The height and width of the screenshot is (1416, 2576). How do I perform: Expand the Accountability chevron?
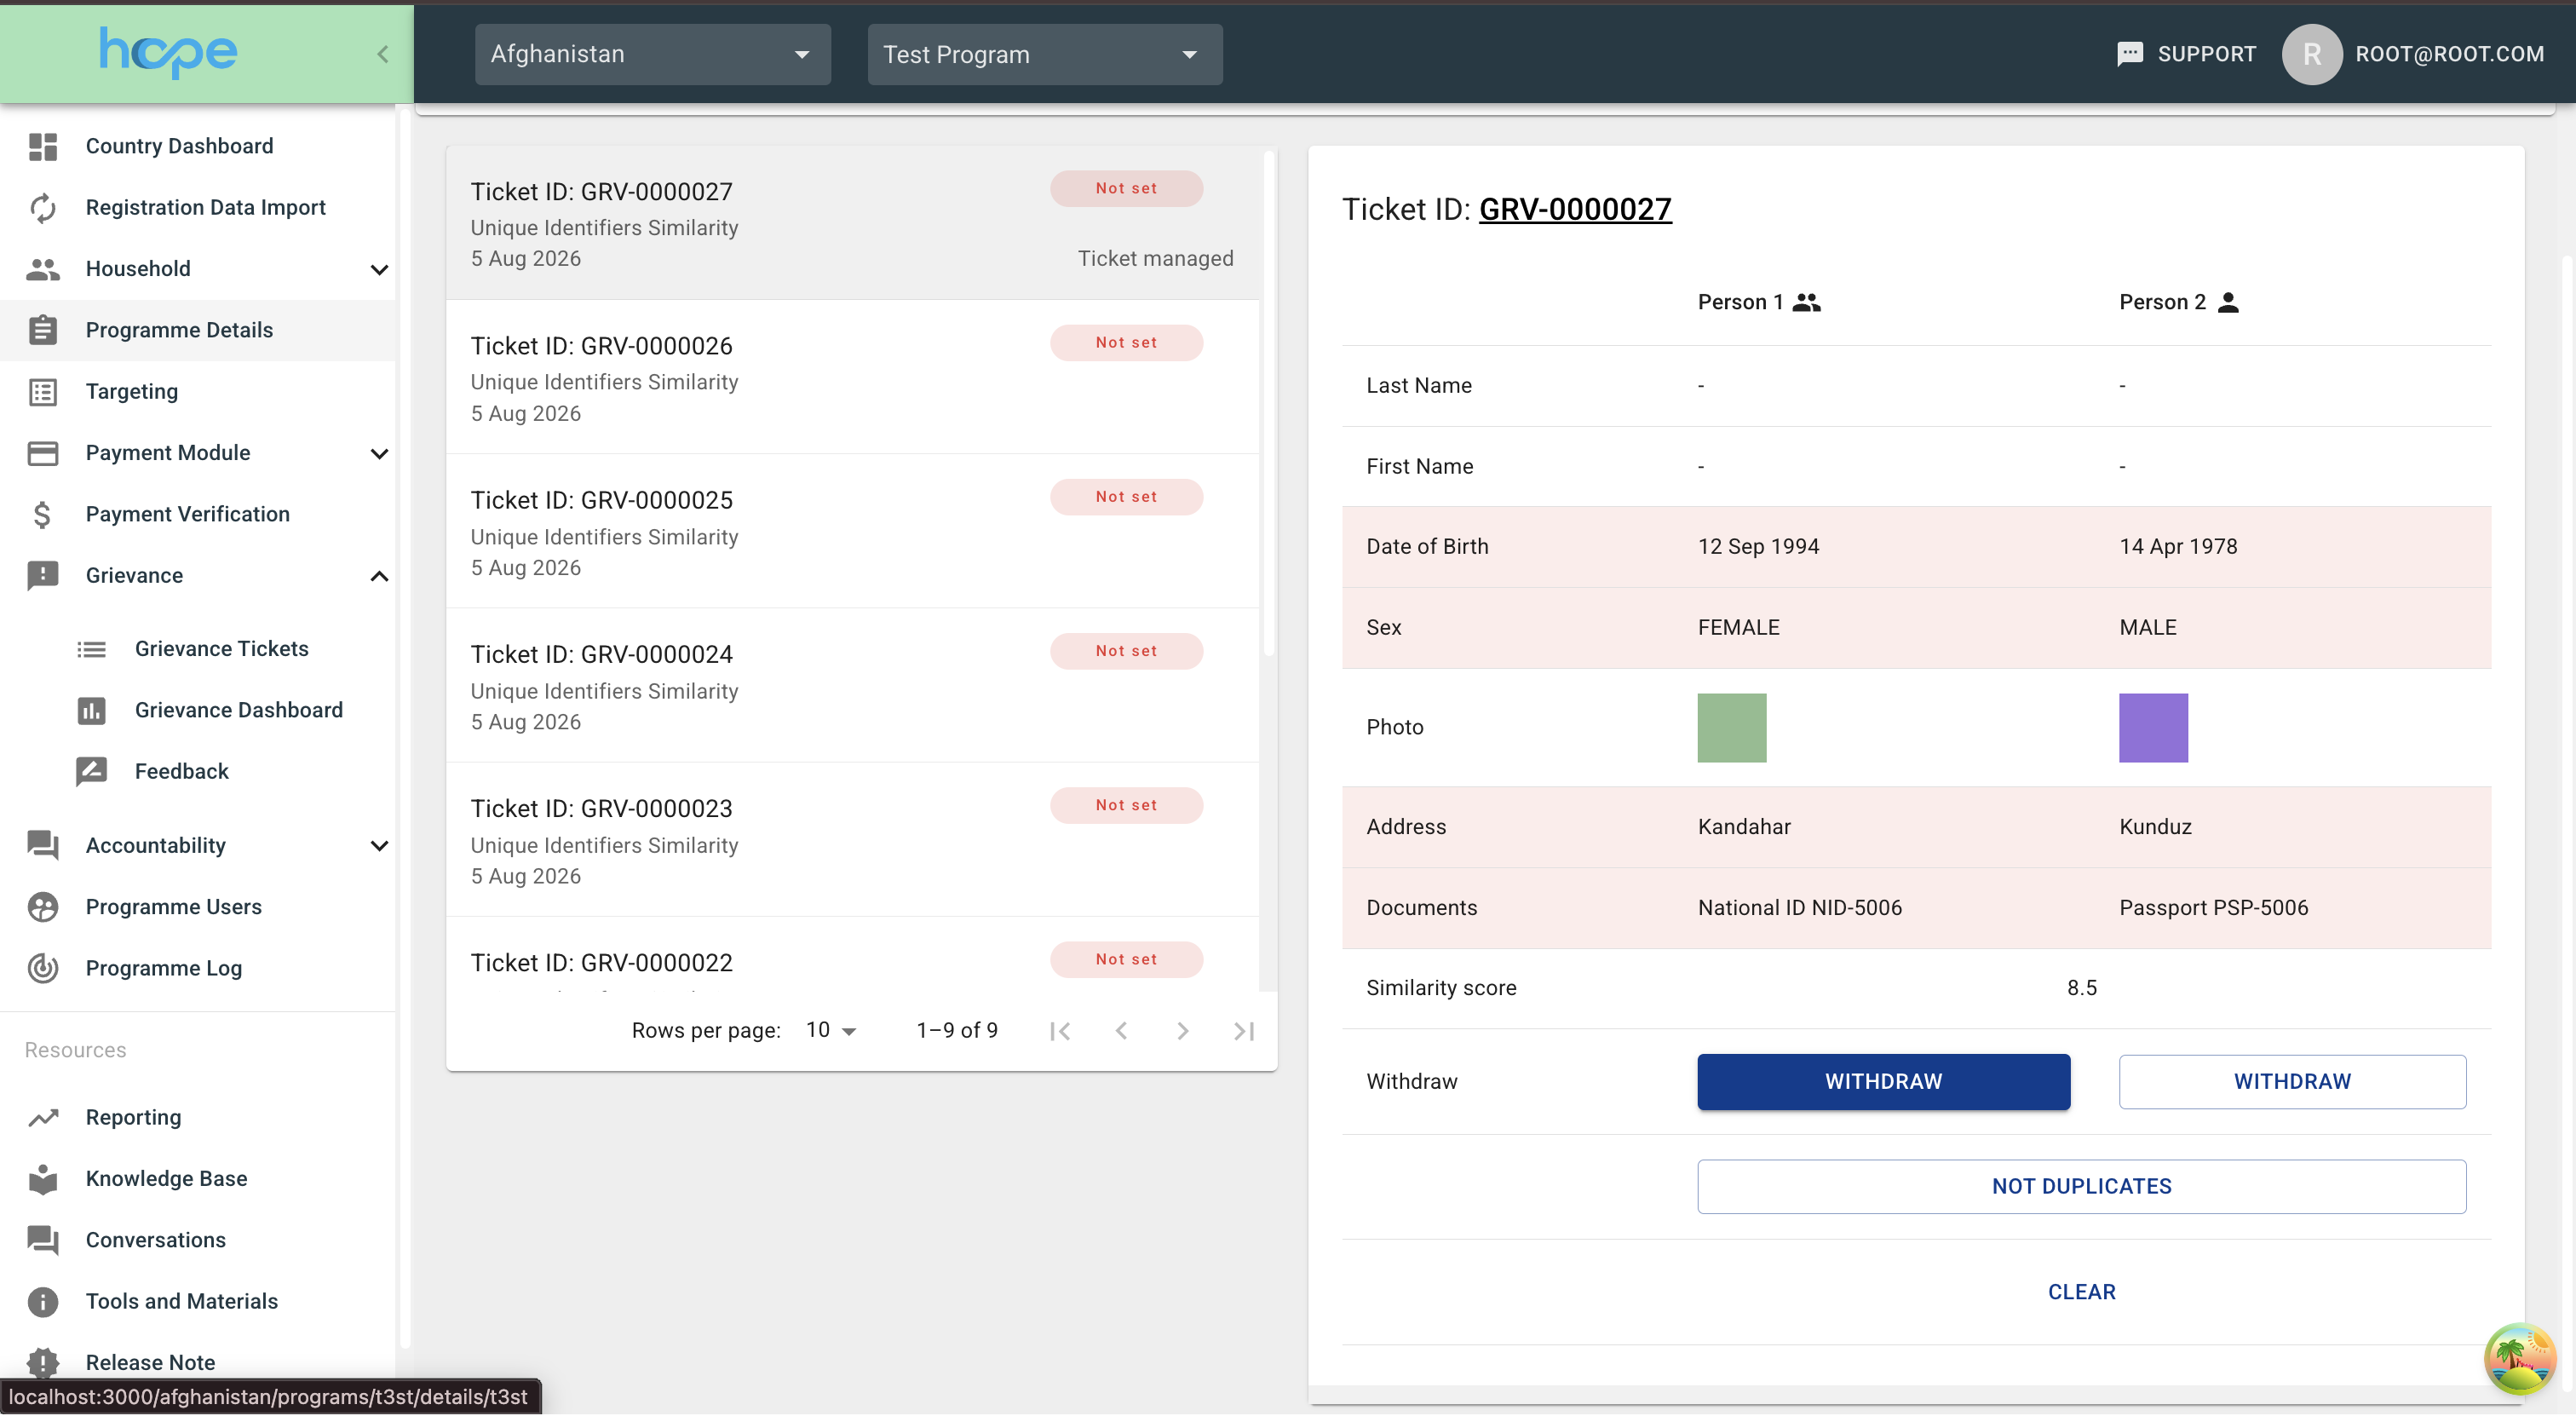tap(379, 846)
